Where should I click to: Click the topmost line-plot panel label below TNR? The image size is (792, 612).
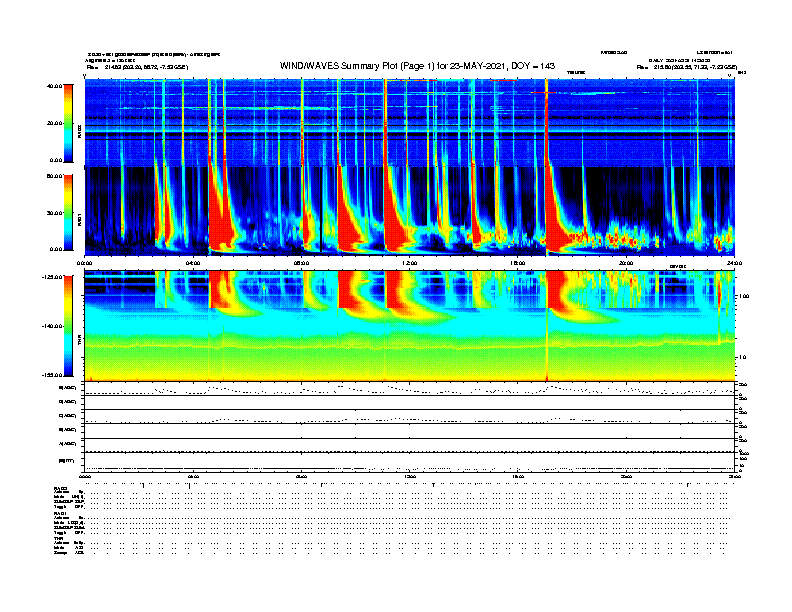pos(68,388)
